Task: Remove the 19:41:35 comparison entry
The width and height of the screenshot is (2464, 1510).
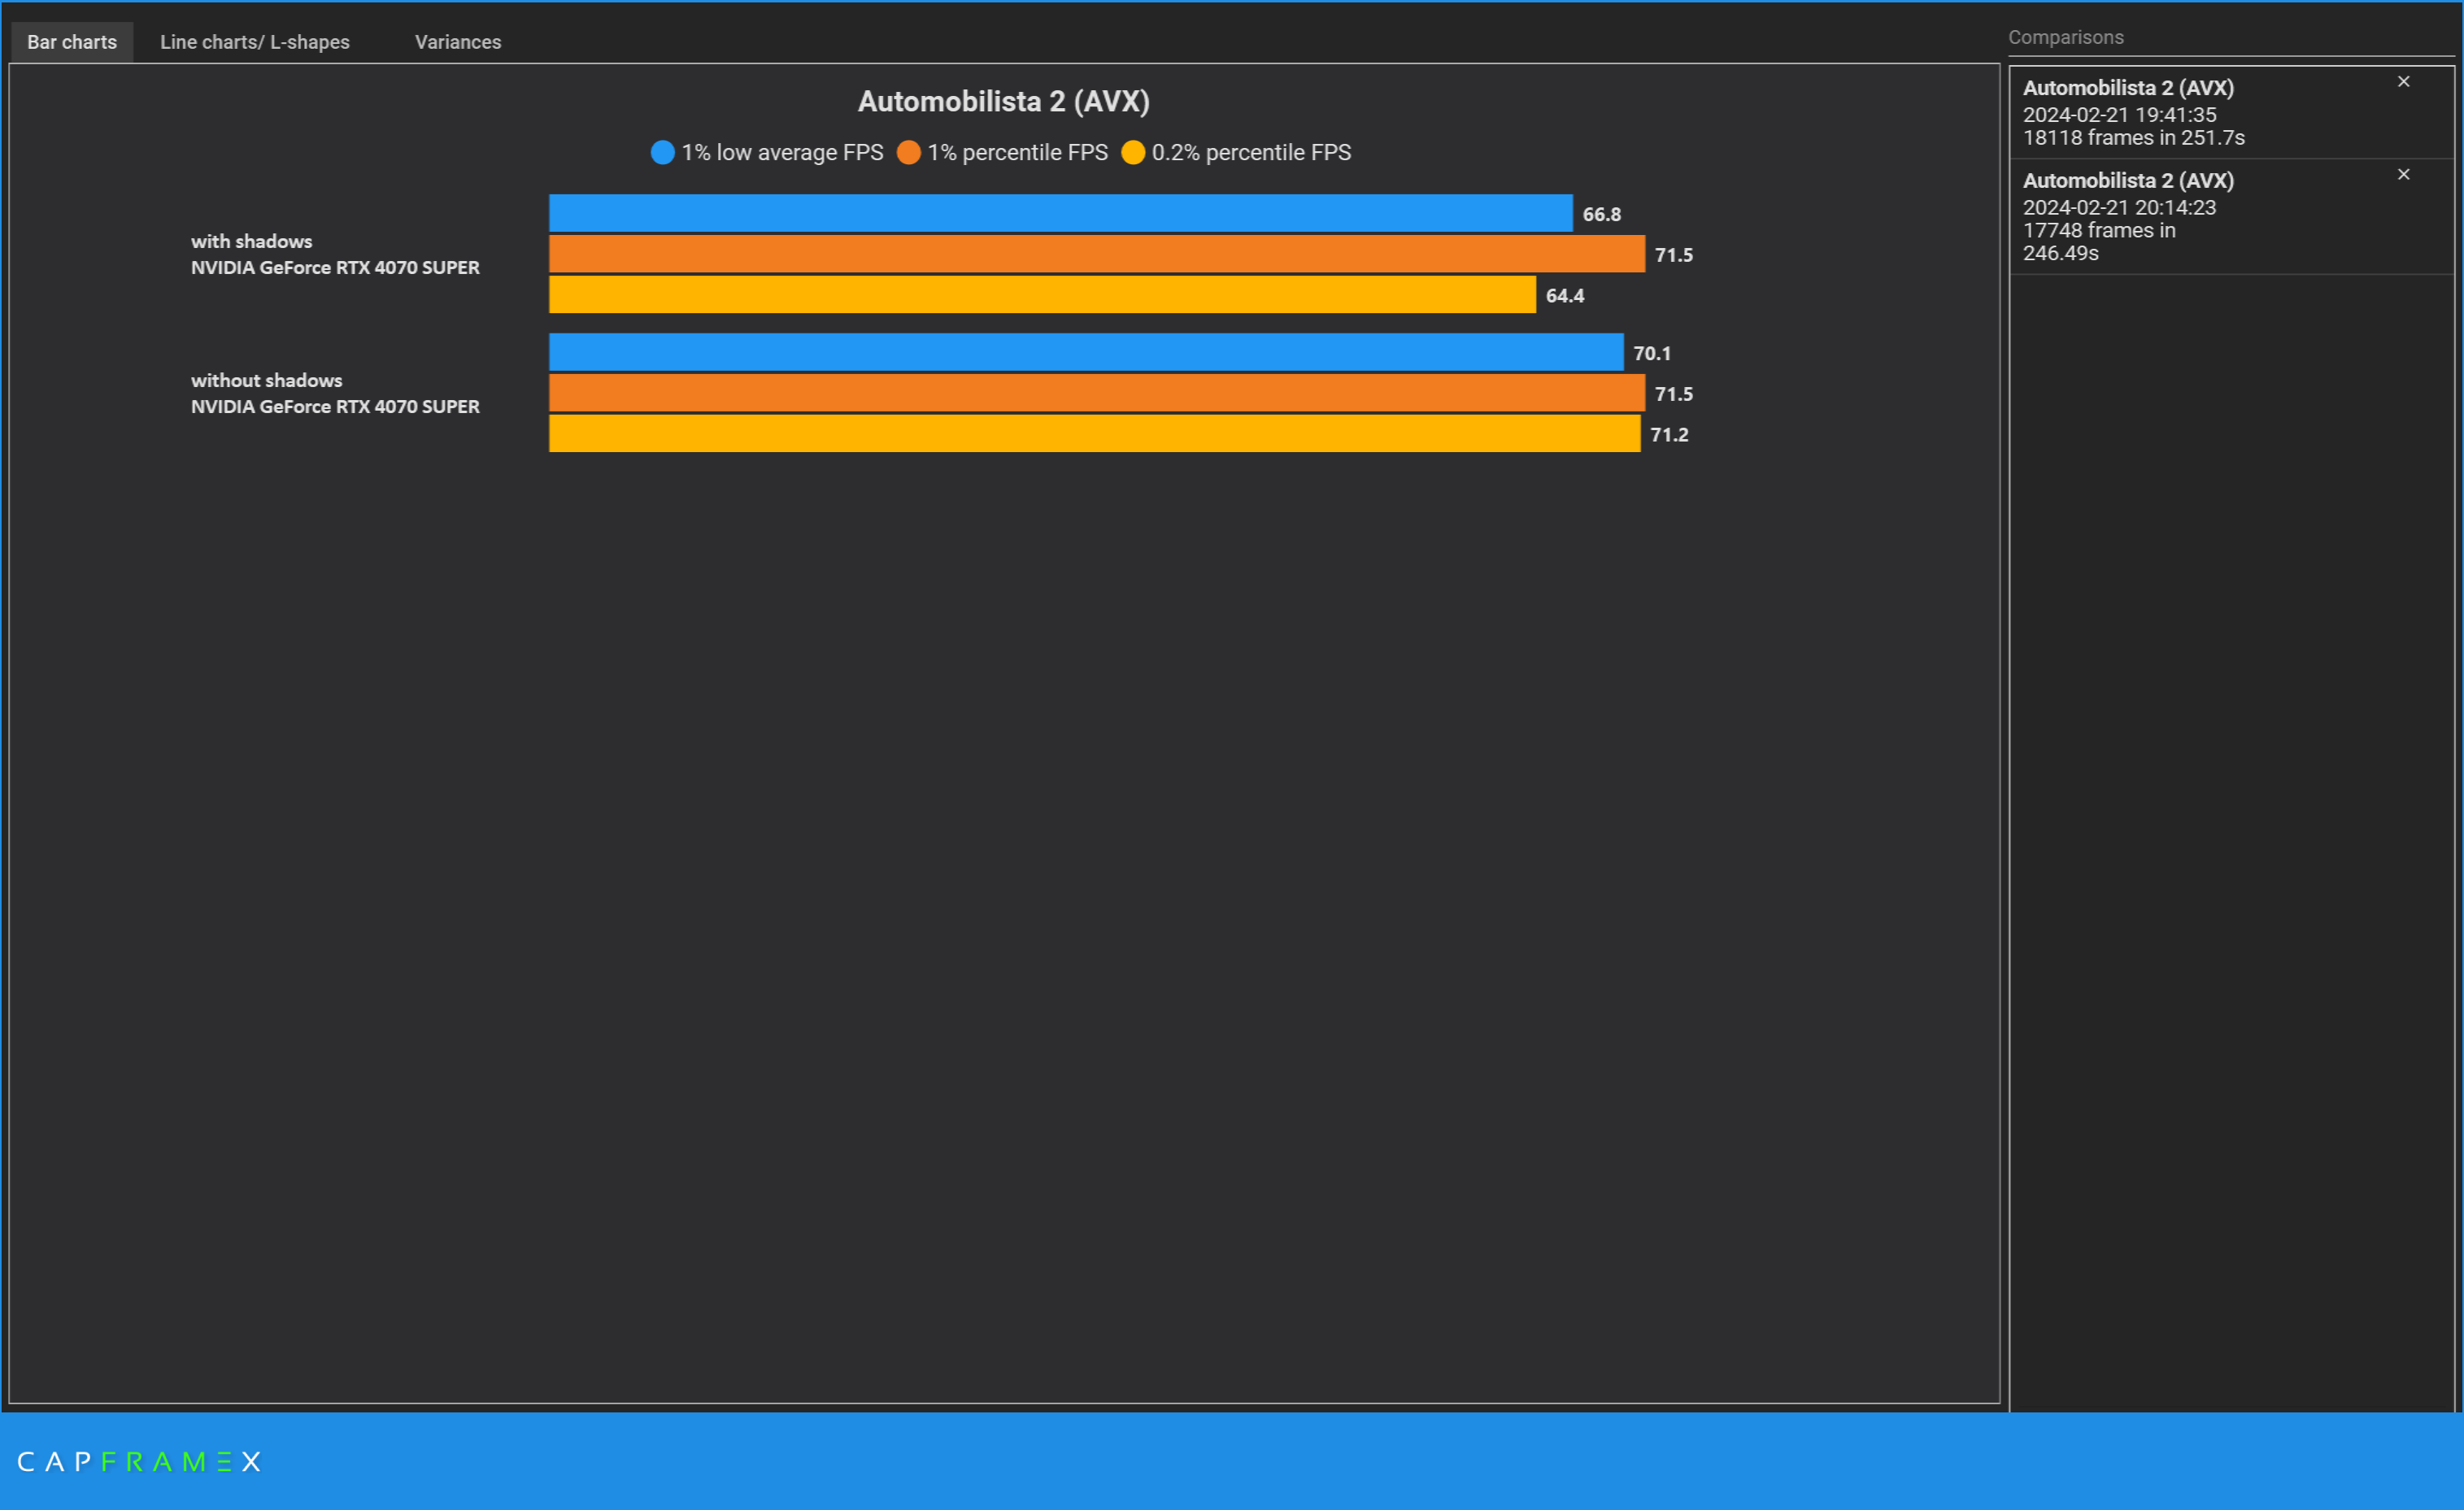Action: coord(2403,82)
